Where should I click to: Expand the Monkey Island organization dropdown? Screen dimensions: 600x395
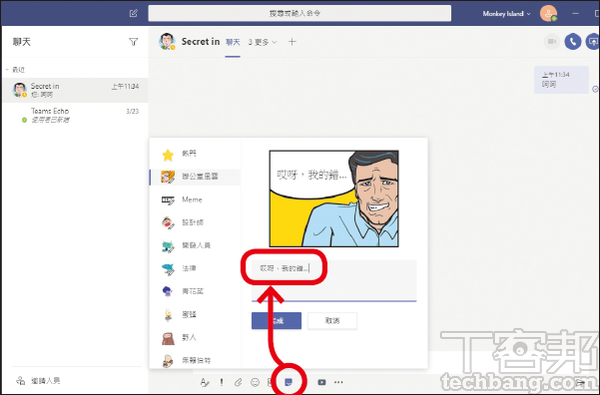click(506, 14)
